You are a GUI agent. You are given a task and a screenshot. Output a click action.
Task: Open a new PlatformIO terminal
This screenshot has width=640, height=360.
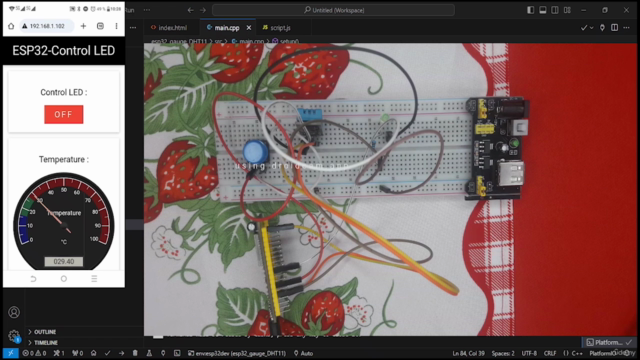pyautogui.click(x=177, y=353)
